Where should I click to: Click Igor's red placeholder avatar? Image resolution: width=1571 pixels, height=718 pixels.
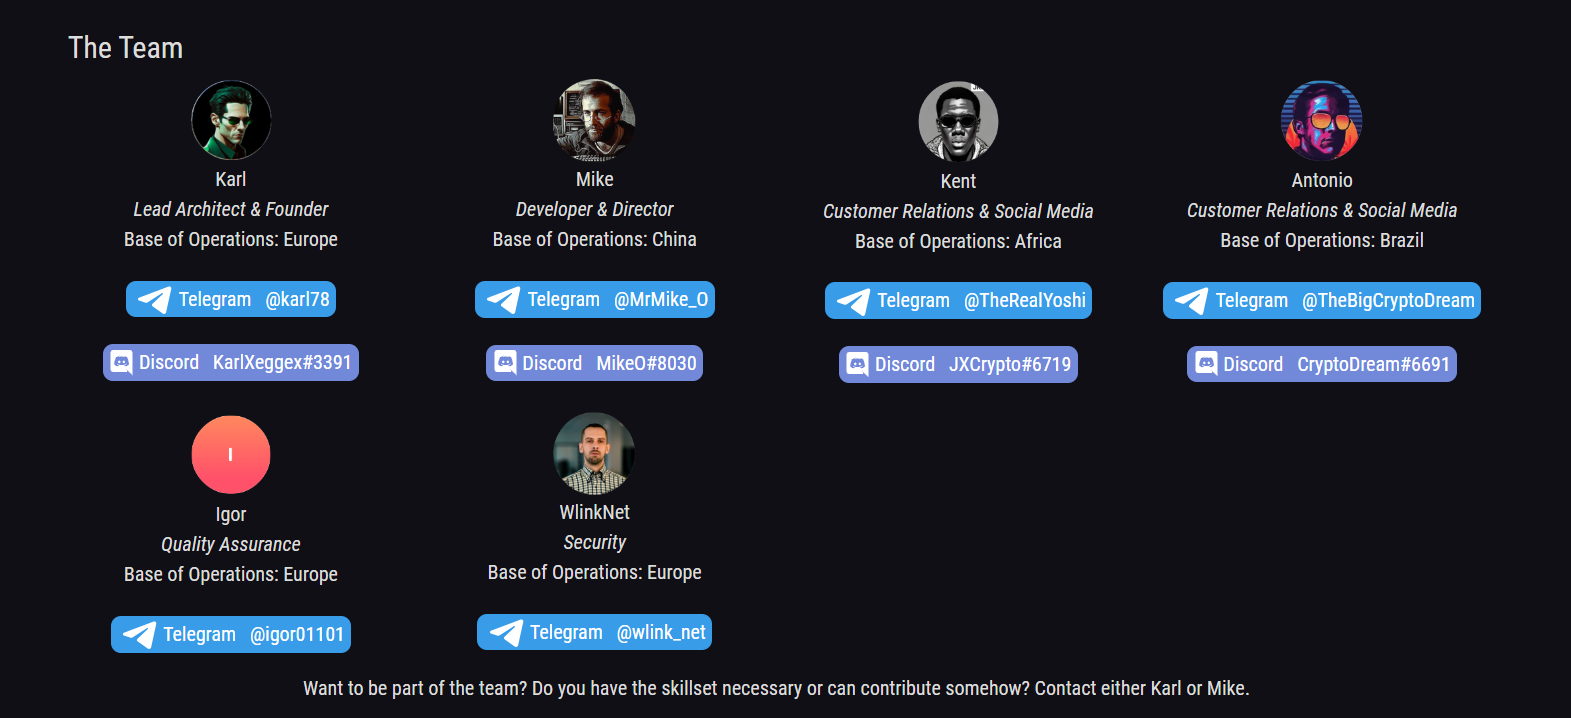point(231,455)
